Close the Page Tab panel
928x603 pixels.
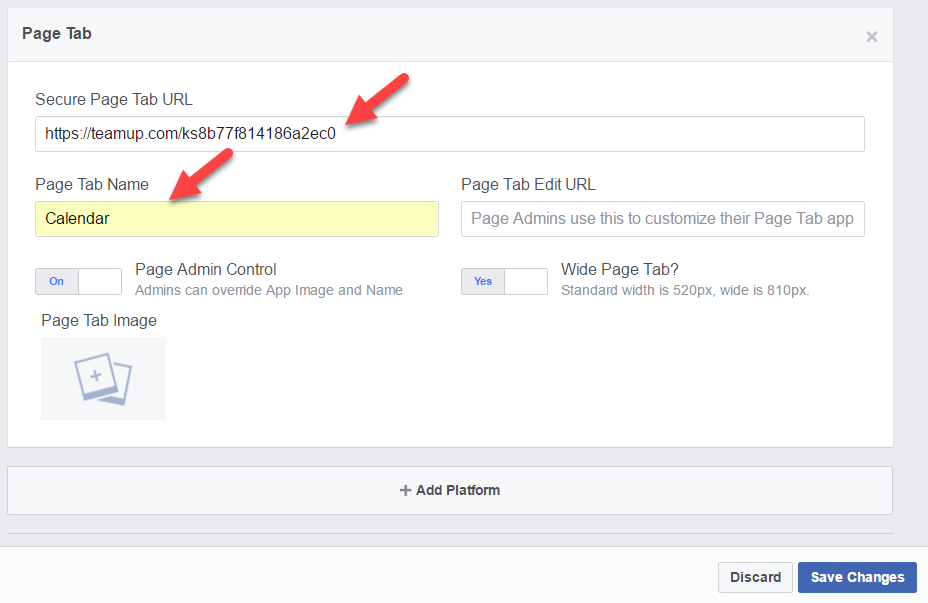pyautogui.click(x=871, y=37)
